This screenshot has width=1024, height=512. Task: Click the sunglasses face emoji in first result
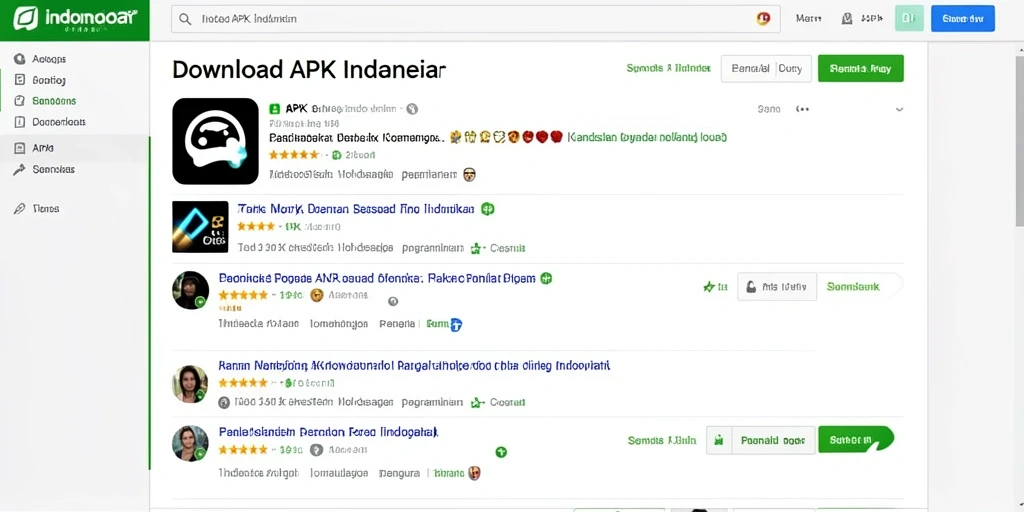(x=469, y=174)
